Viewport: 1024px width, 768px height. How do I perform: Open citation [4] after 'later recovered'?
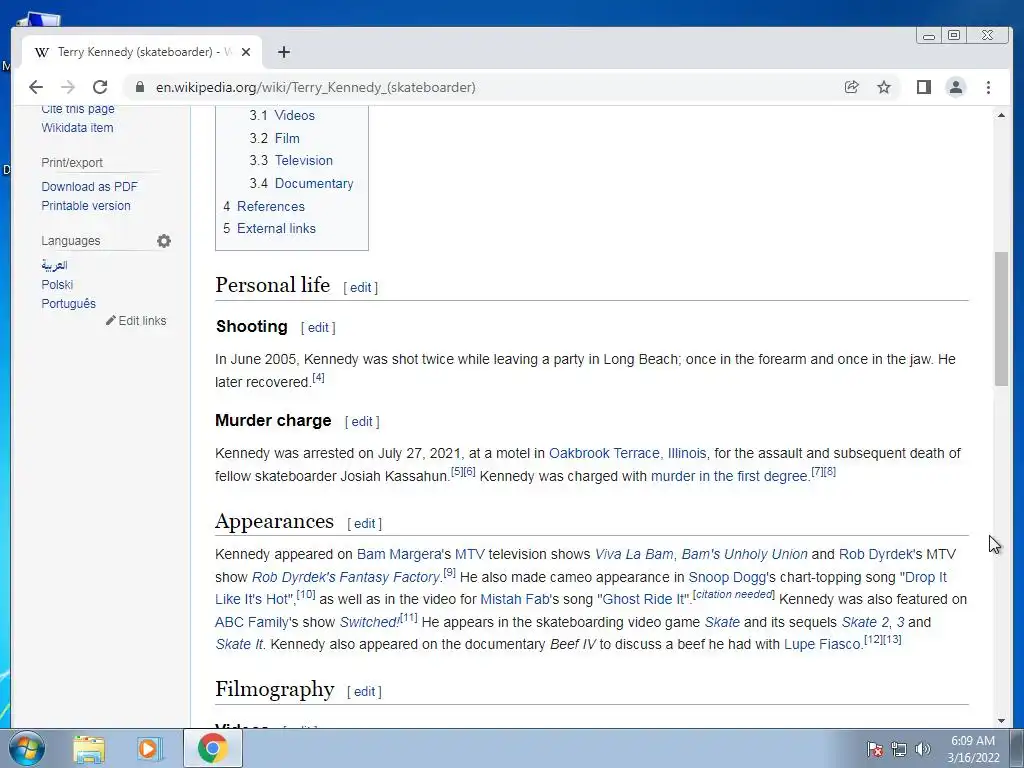318,377
